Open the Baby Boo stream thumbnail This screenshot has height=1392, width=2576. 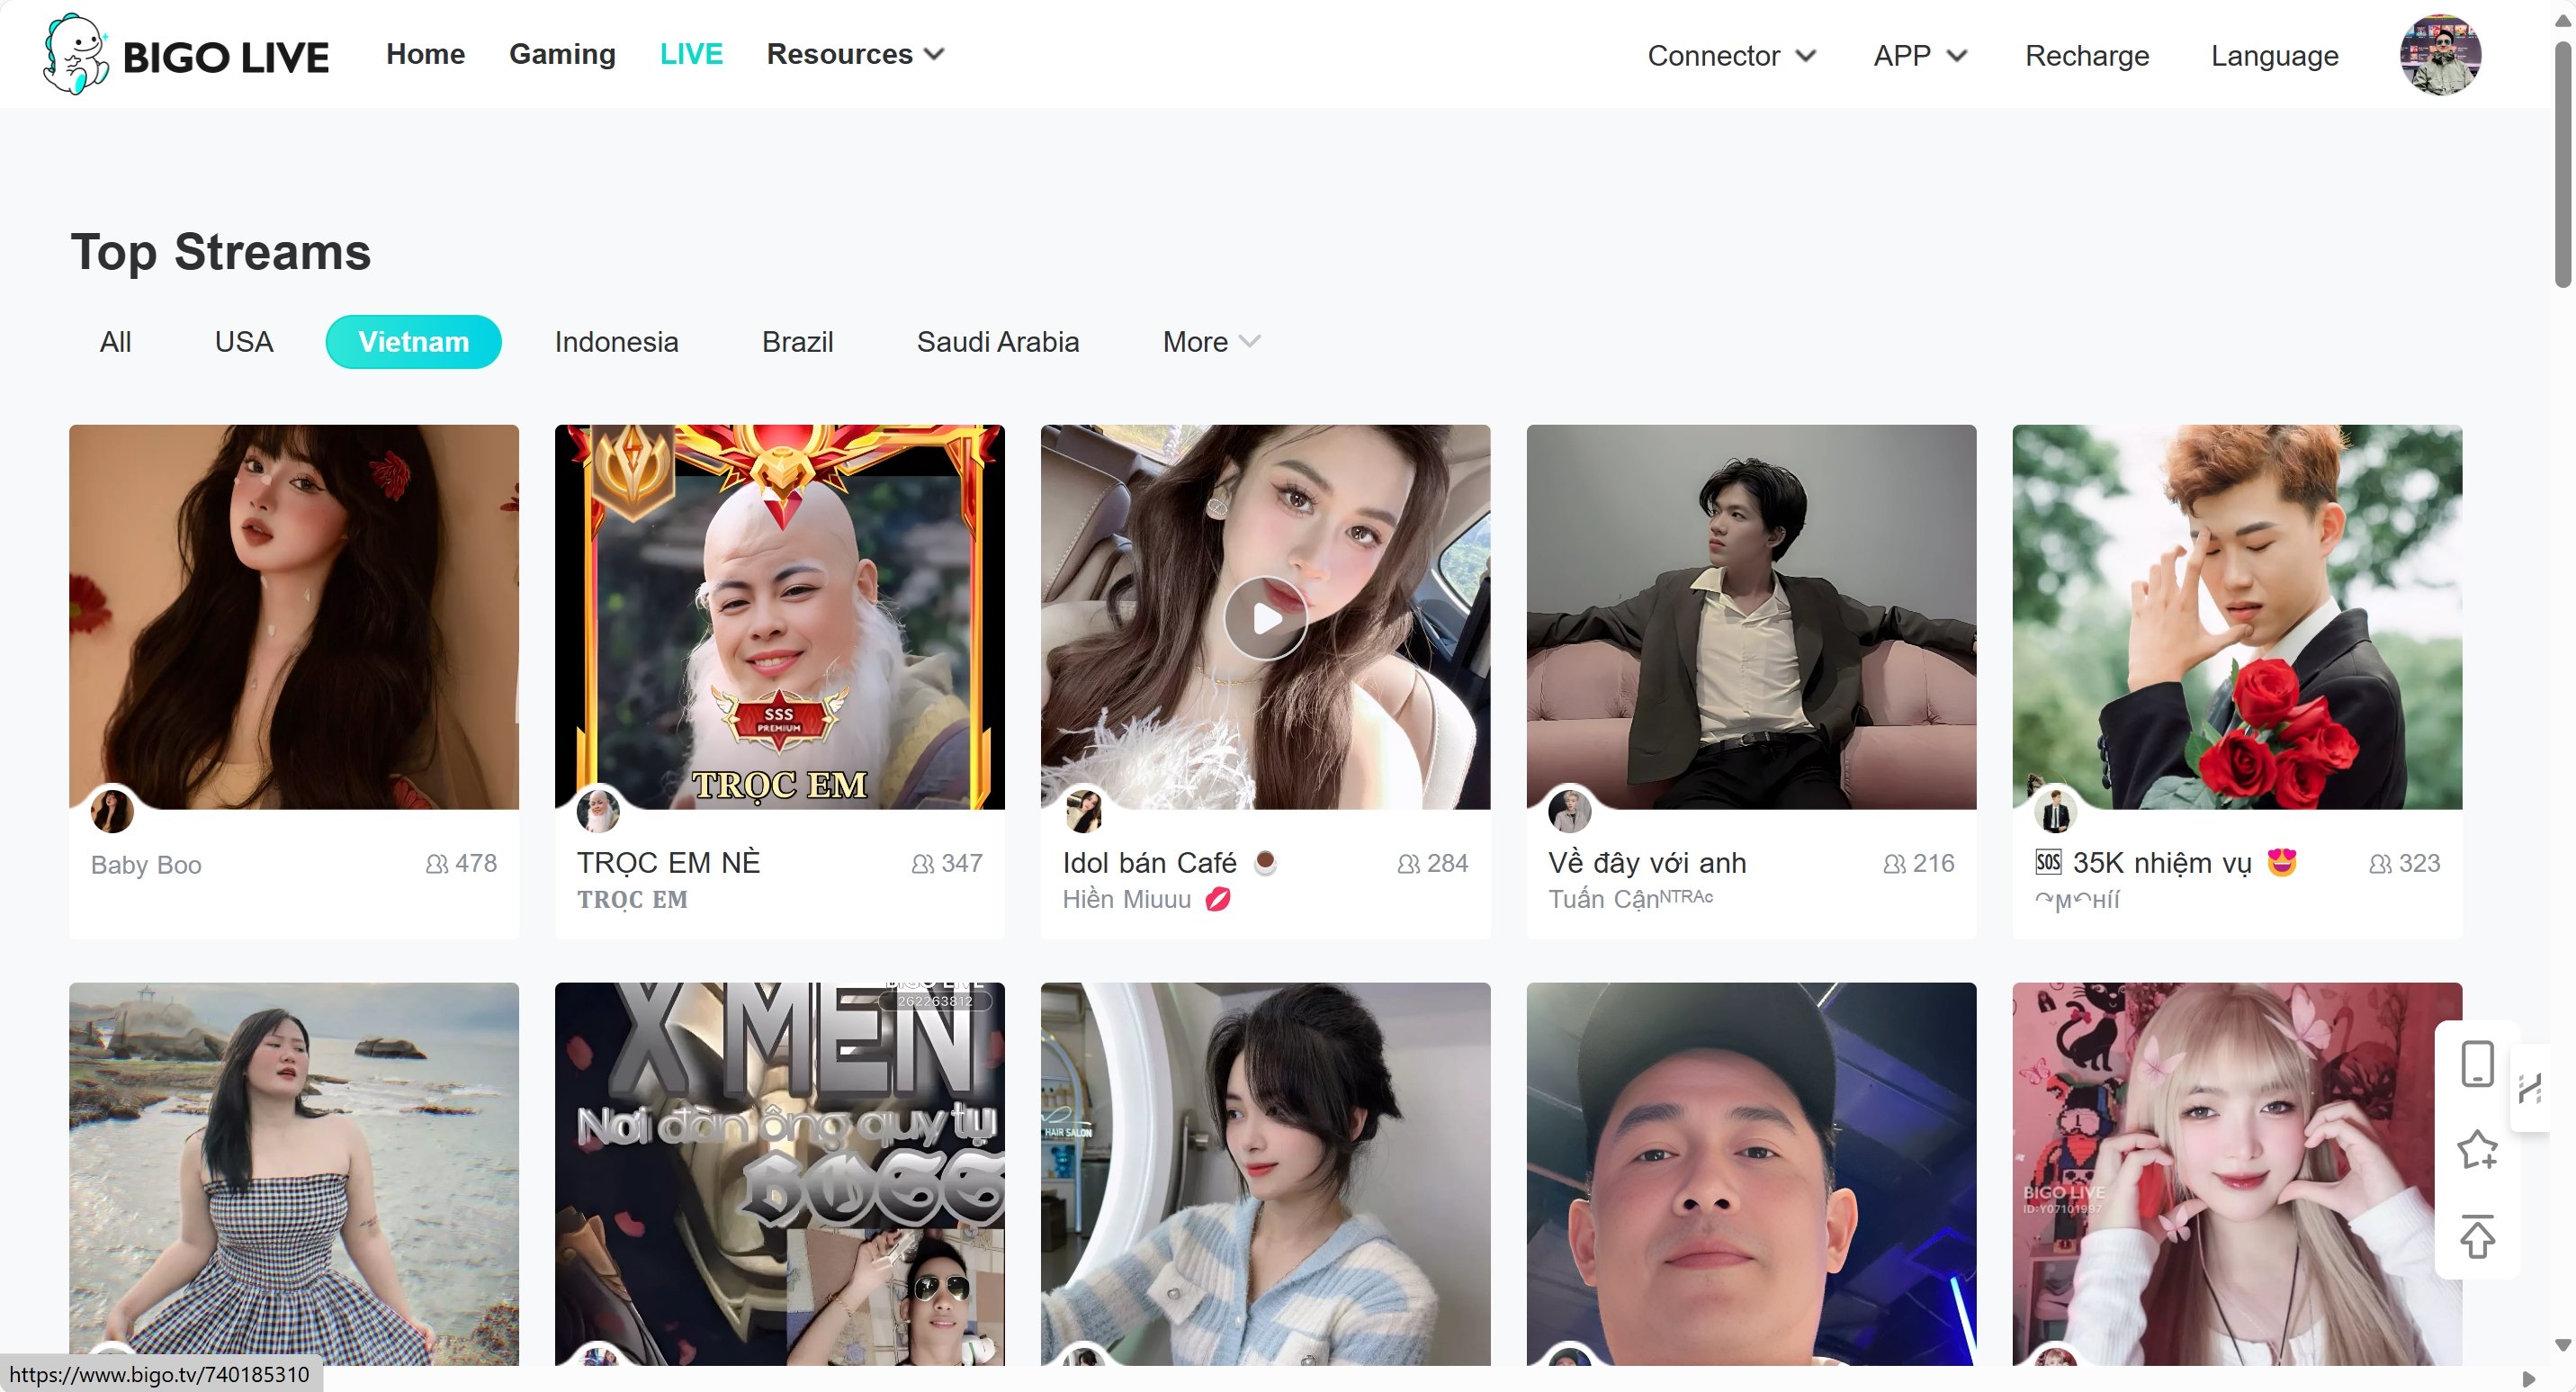coord(294,617)
